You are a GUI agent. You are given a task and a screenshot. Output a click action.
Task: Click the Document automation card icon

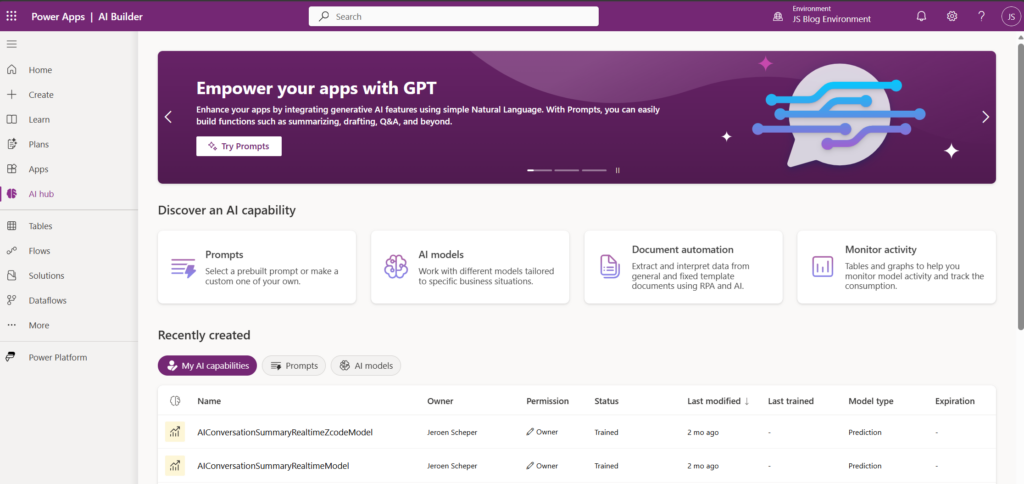(x=609, y=266)
